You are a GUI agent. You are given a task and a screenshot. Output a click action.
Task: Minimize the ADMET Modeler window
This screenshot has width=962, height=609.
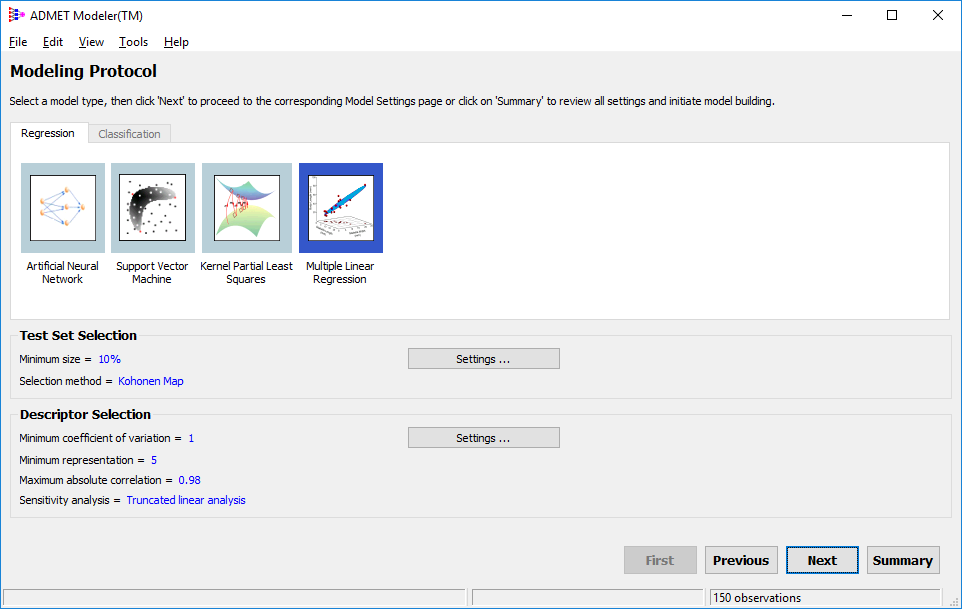[847, 15]
